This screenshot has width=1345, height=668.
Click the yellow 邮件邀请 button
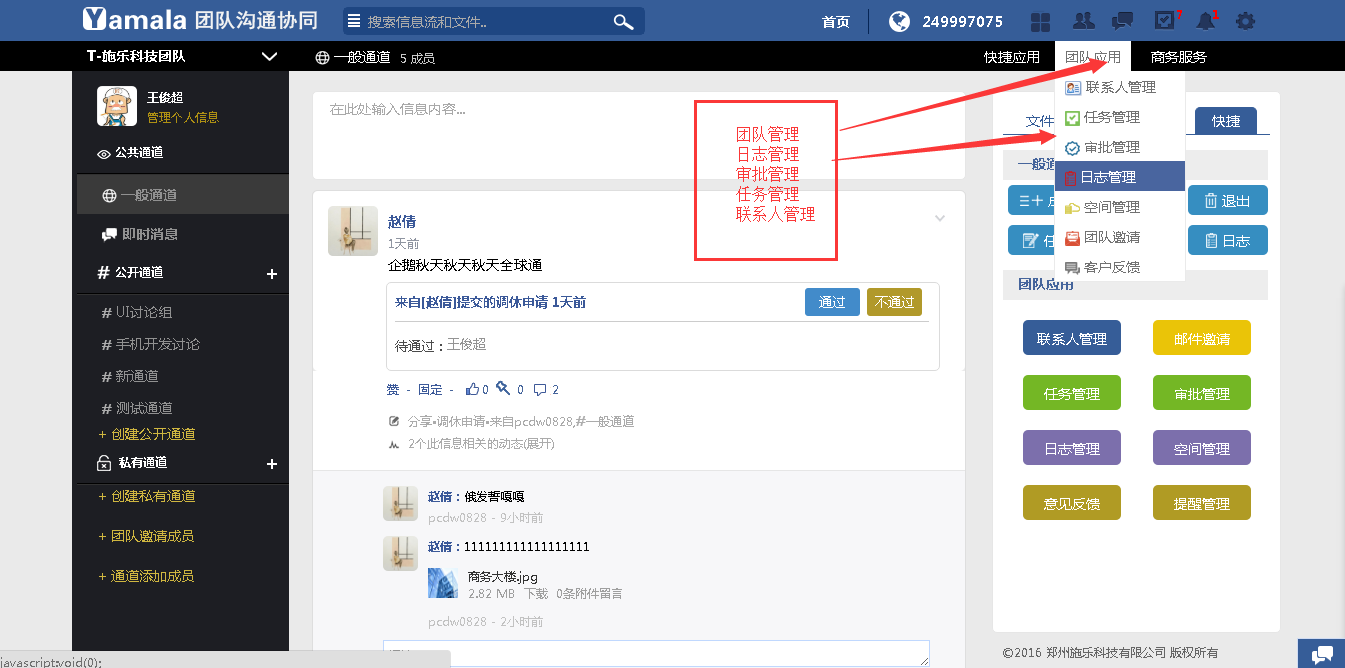(x=1201, y=338)
